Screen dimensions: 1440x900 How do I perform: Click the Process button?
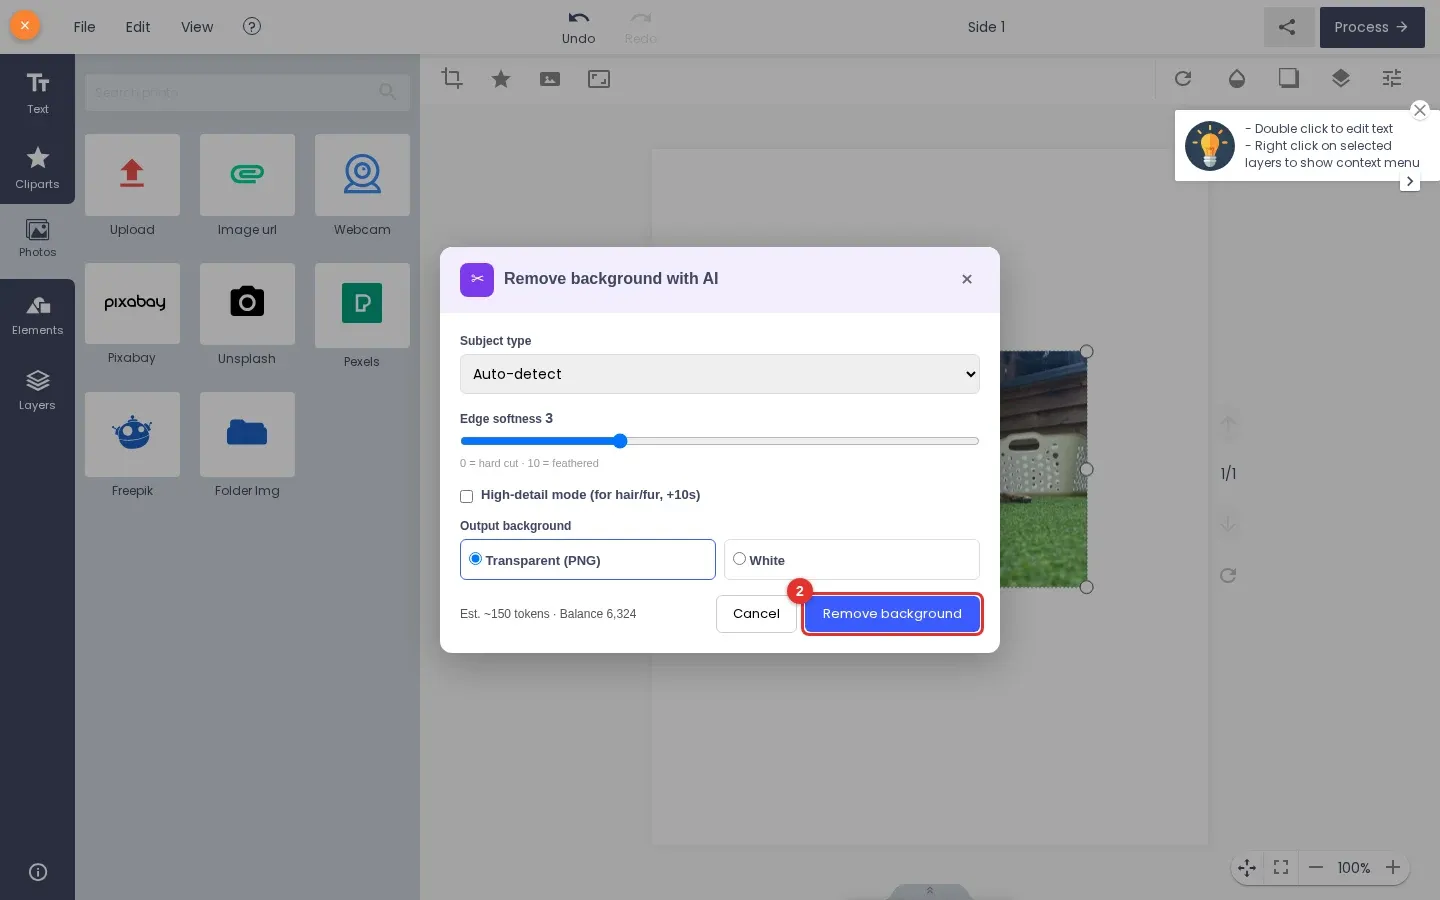(1371, 27)
